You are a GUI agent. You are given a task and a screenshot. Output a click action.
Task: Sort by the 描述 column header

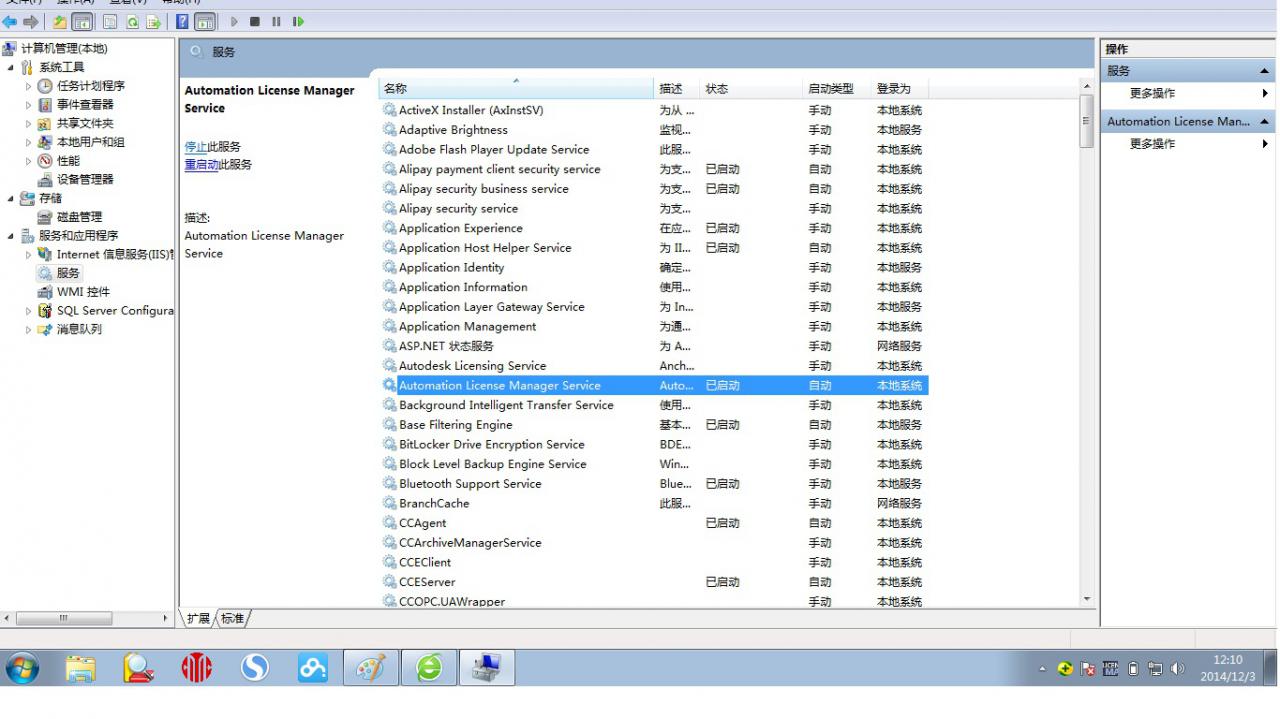pyautogui.click(x=677, y=89)
